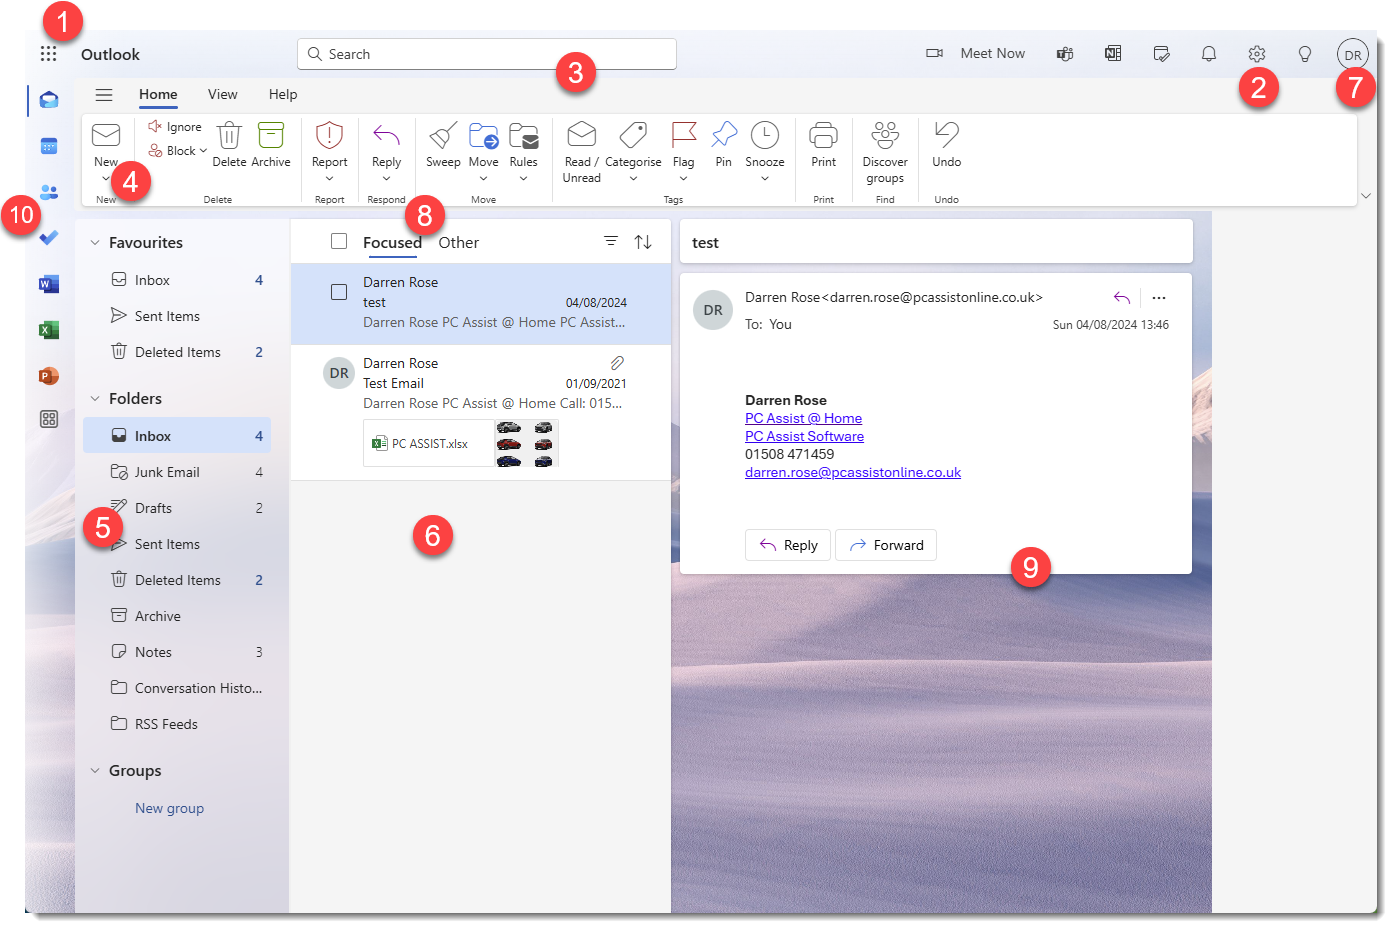This screenshot has height=928, width=1392.
Task: Toggle the hamburger navigation pane button
Action: click(x=104, y=95)
